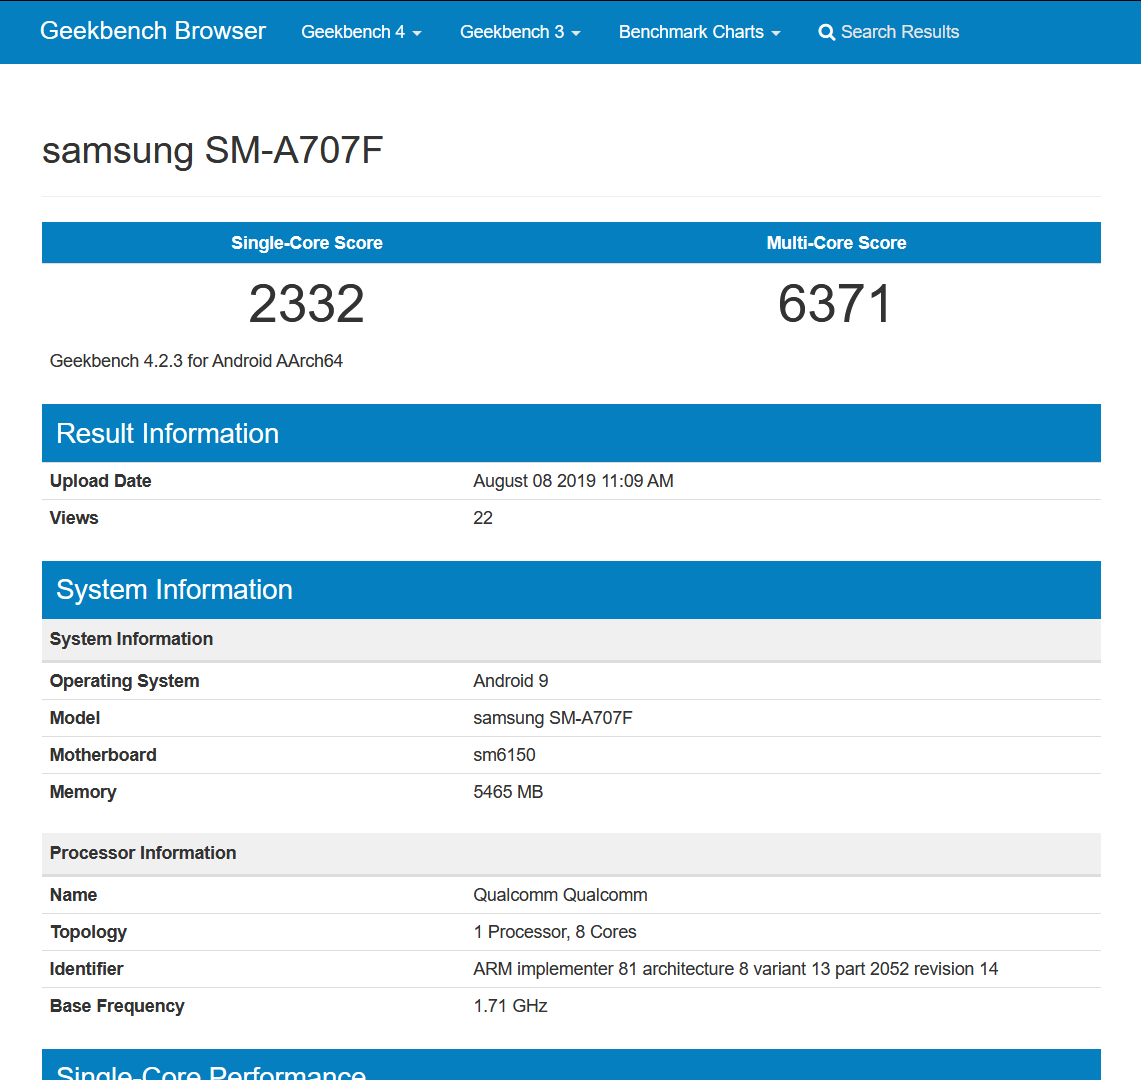Click the Single-Core Performance section header

tap(571, 1065)
